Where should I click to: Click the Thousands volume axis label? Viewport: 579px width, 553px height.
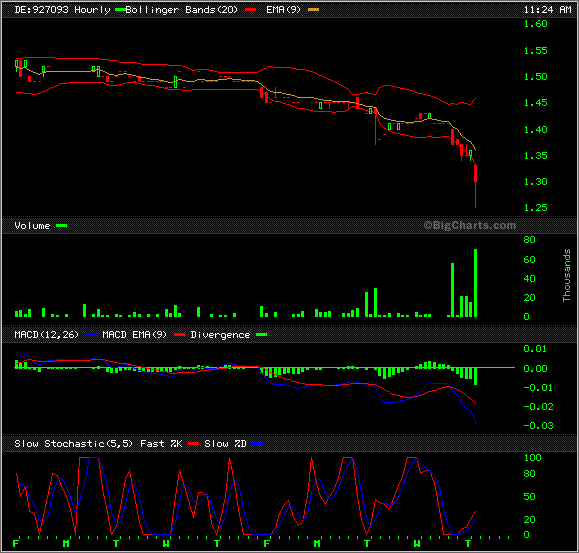point(566,275)
